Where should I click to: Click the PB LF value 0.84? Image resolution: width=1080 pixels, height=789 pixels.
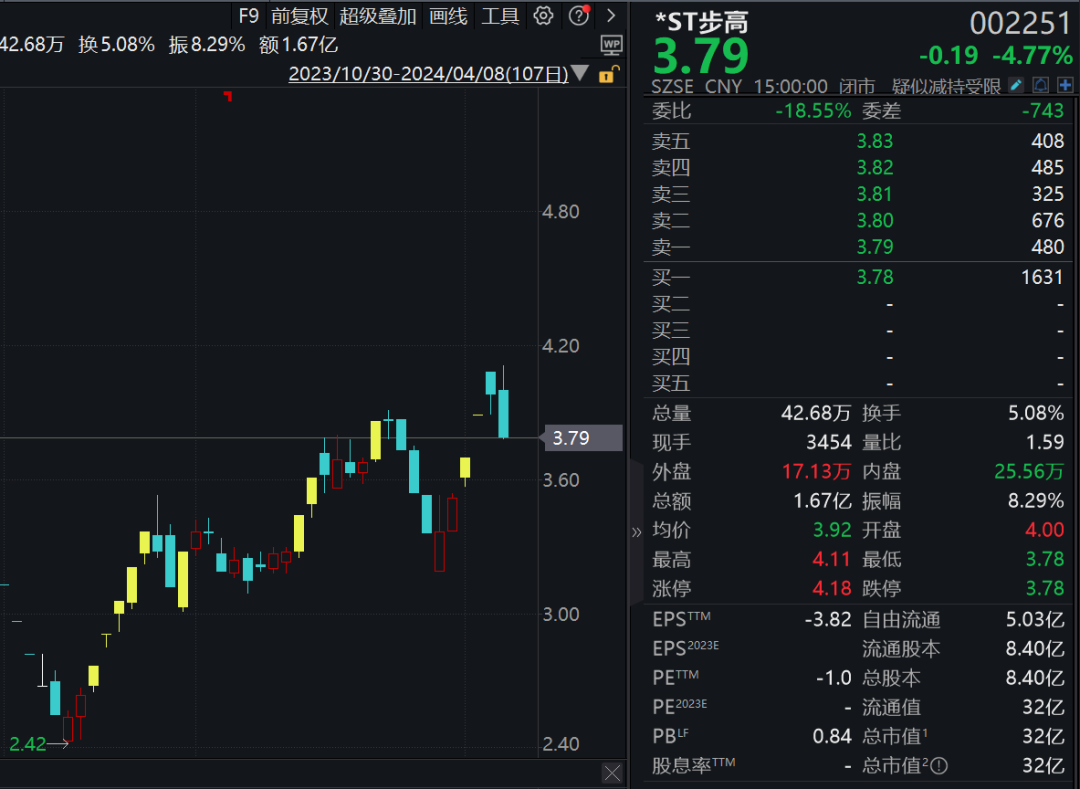coord(832,737)
